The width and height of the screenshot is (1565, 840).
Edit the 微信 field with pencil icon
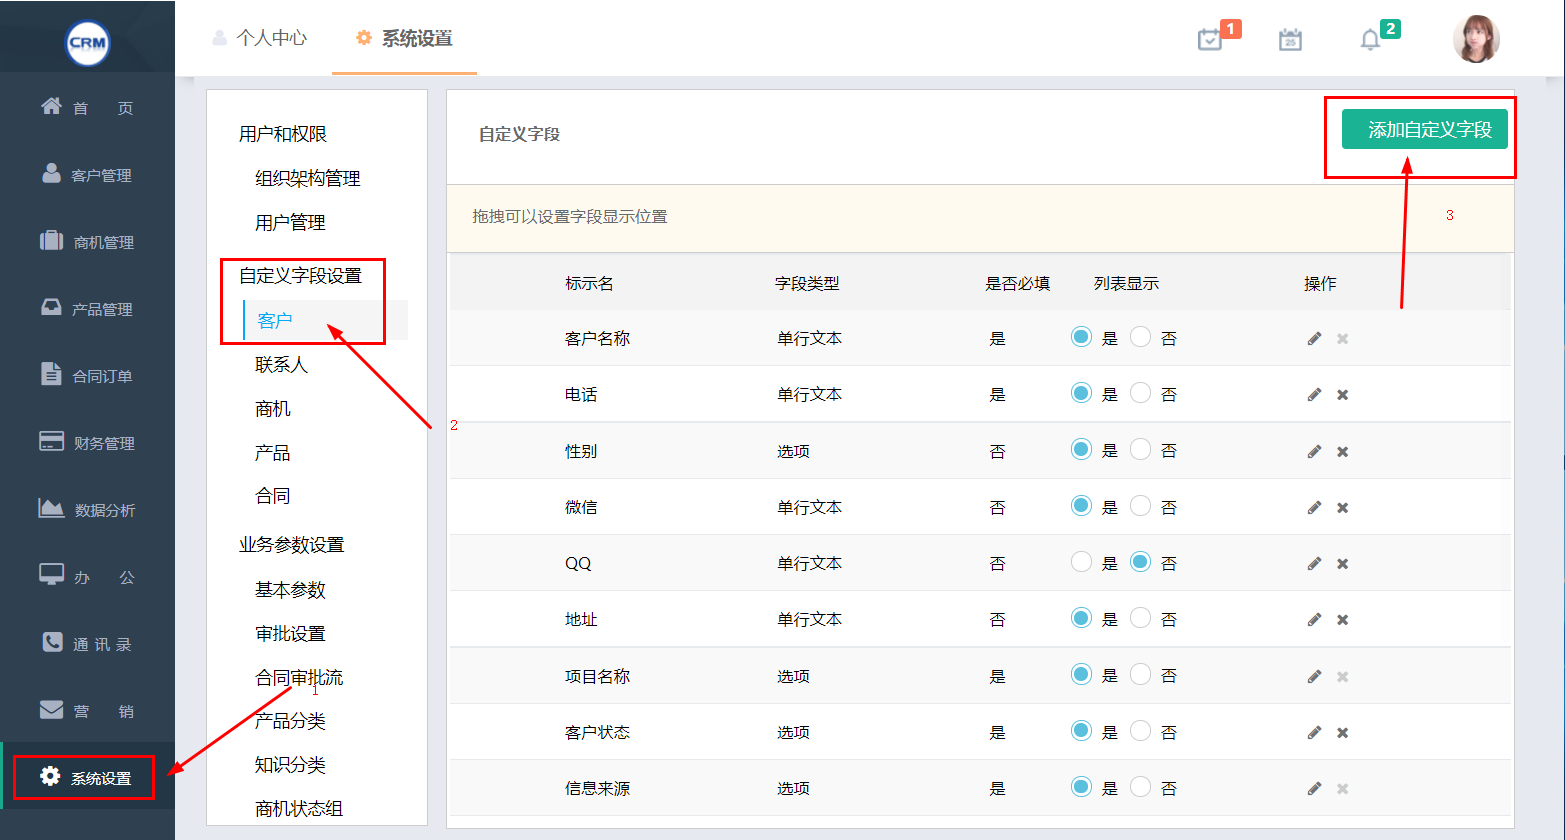(x=1314, y=508)
